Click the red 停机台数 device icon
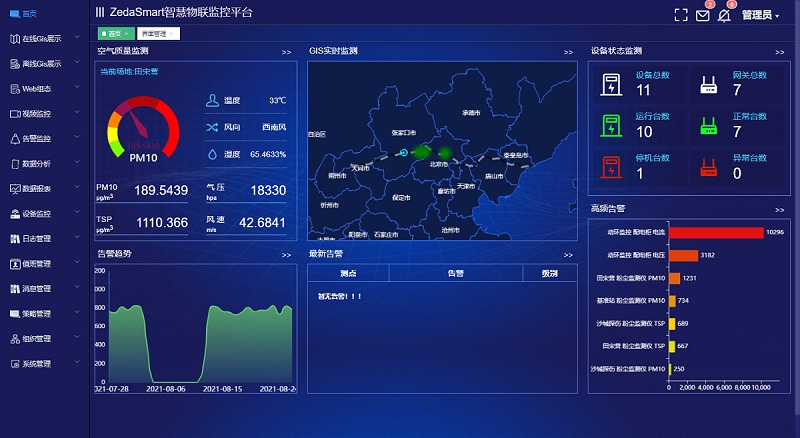This screenshot has height=438, width=800. tap(608, 166)
